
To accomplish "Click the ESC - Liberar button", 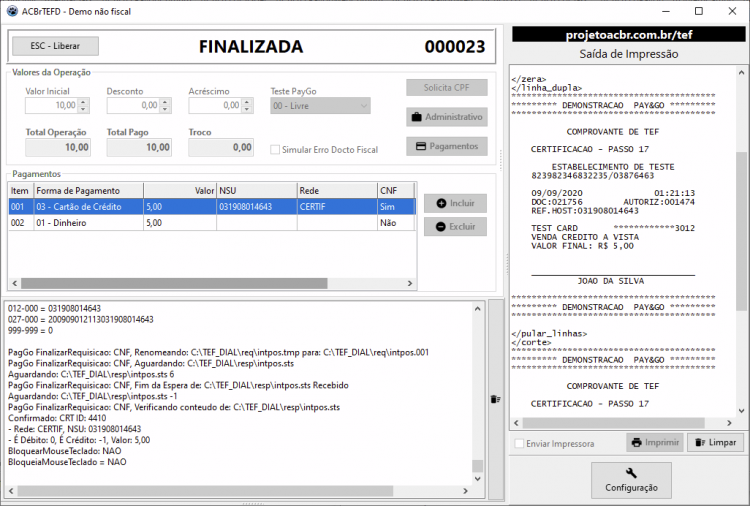I will (55, 46).
